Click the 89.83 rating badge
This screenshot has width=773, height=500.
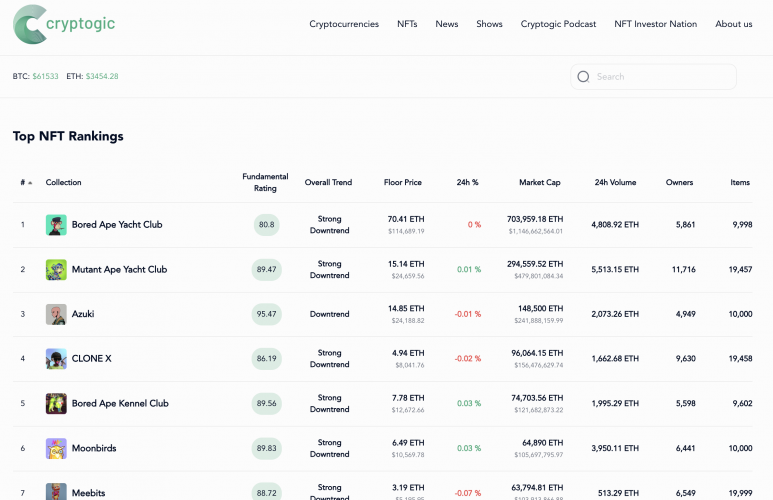coord(267,448)
